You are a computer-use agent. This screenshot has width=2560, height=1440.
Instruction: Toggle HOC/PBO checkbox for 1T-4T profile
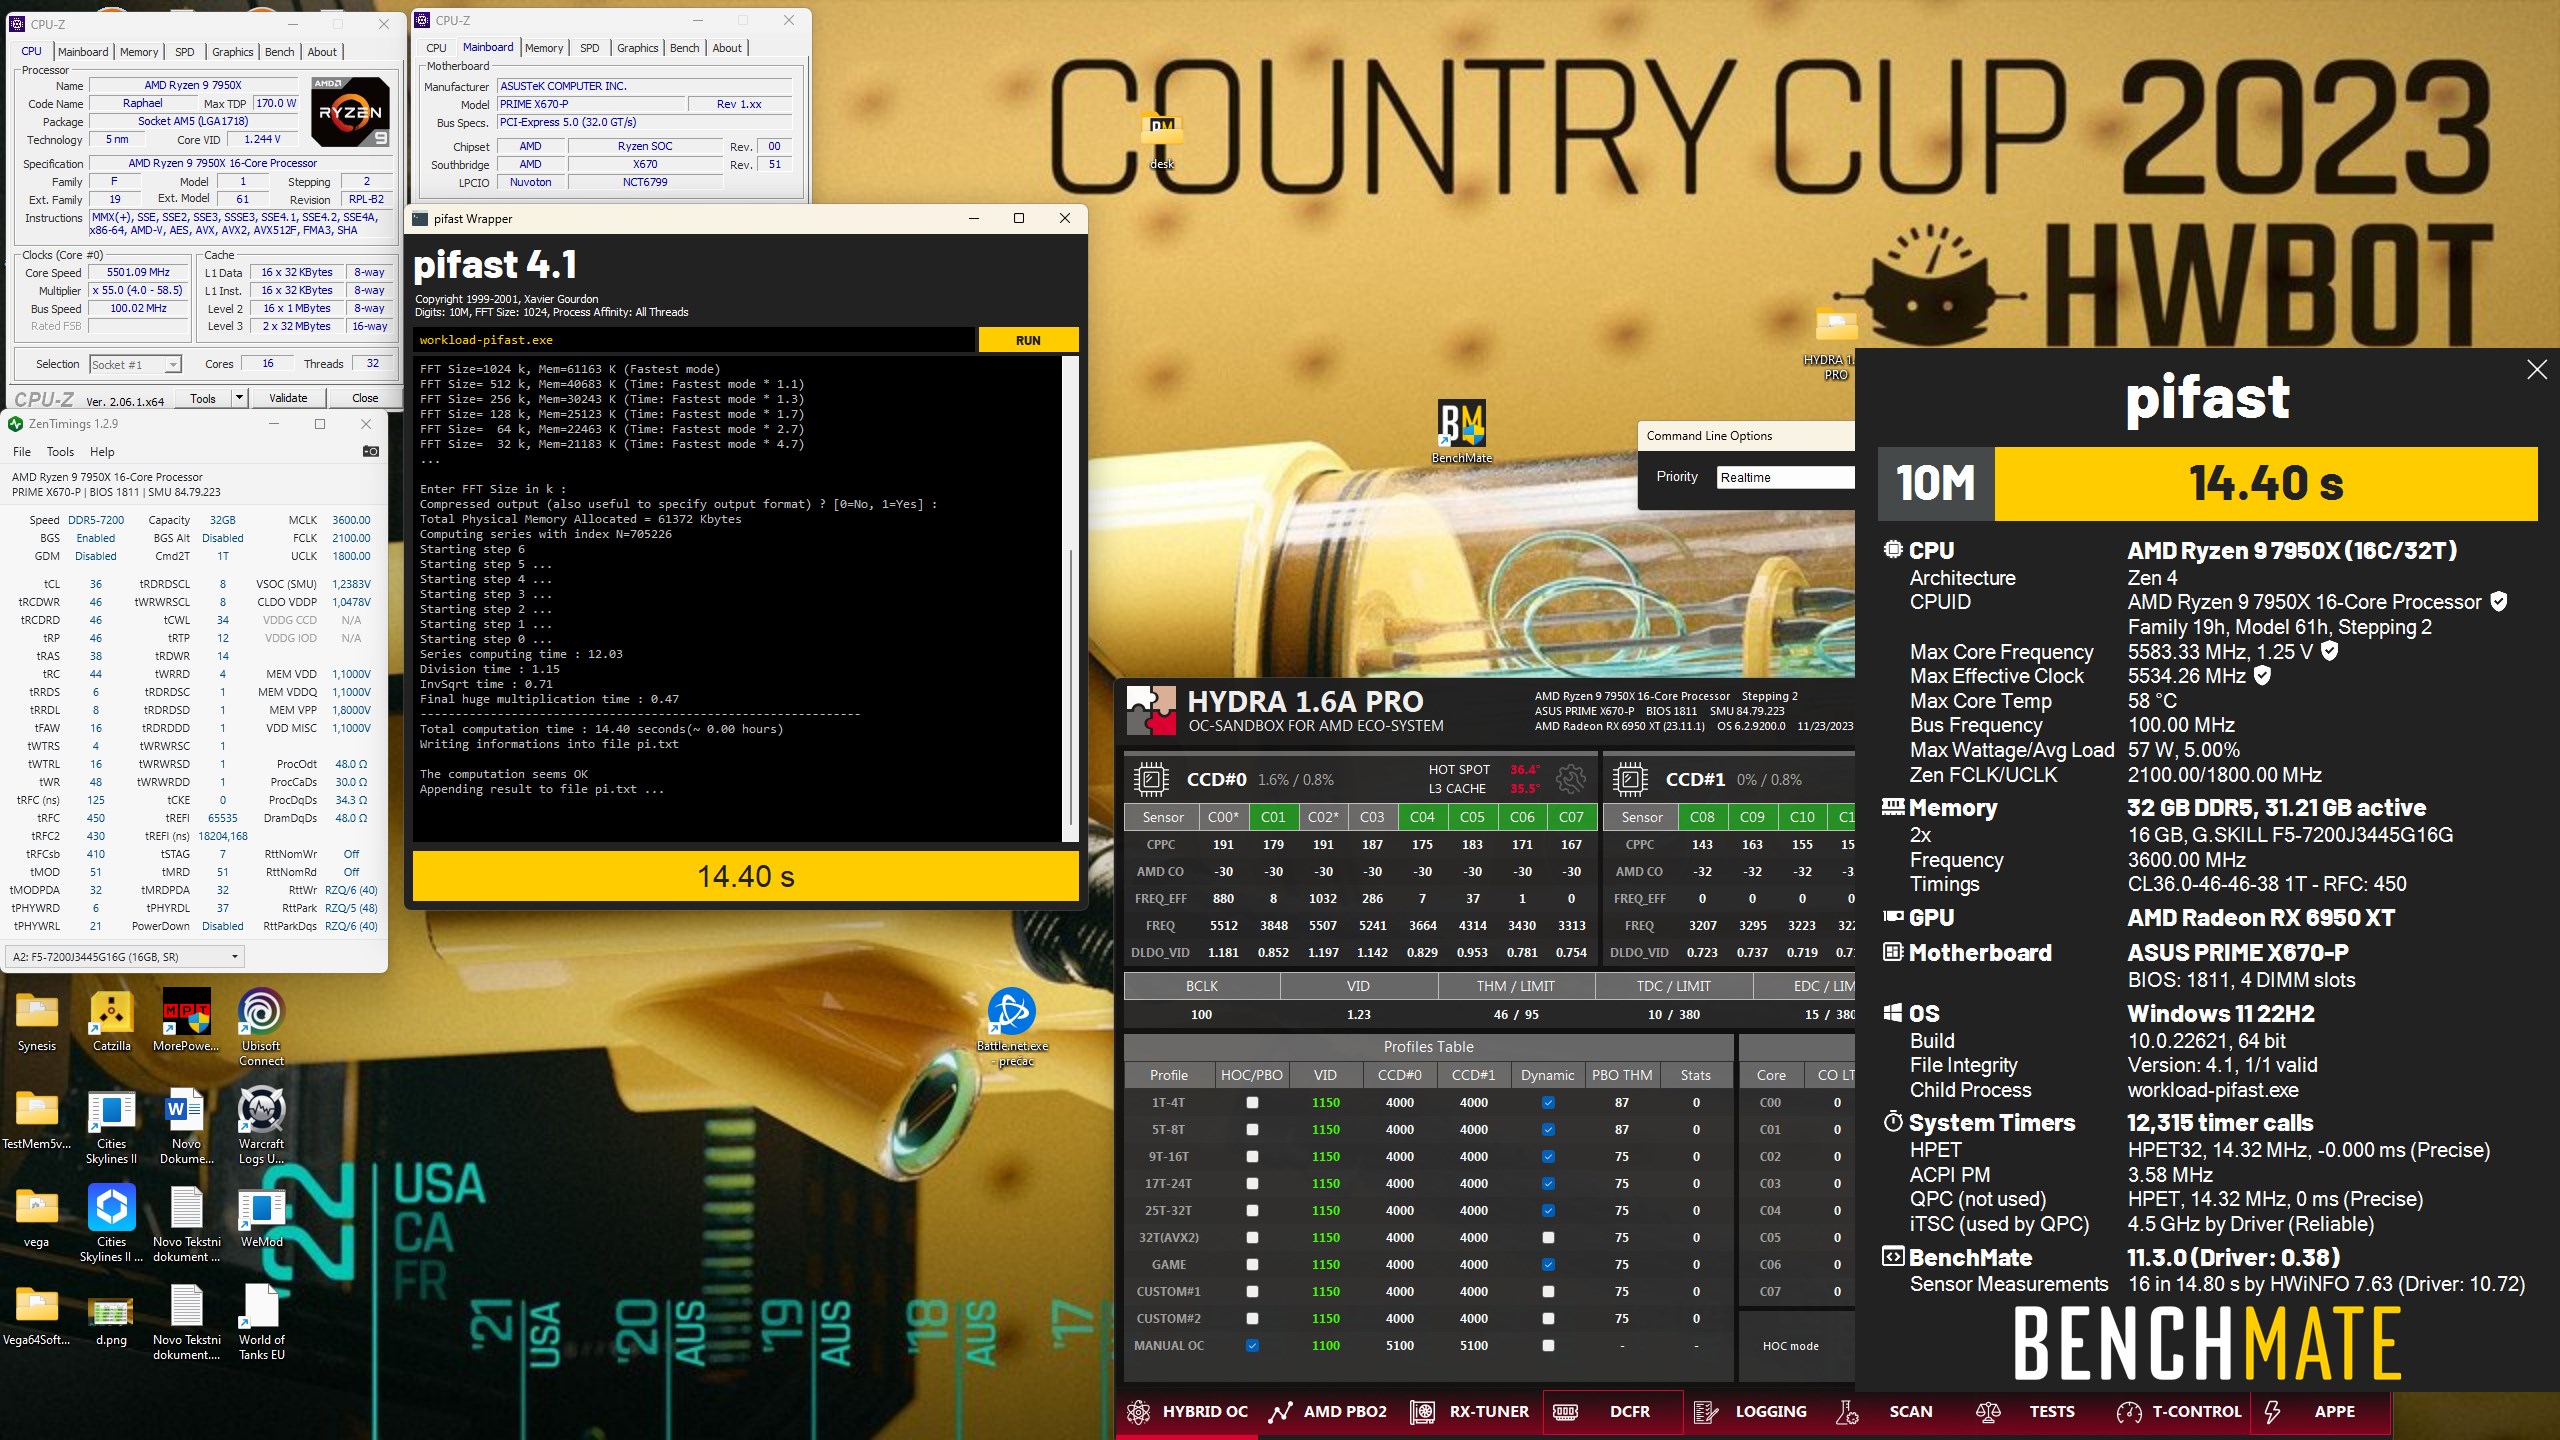click(1252, 1102)
